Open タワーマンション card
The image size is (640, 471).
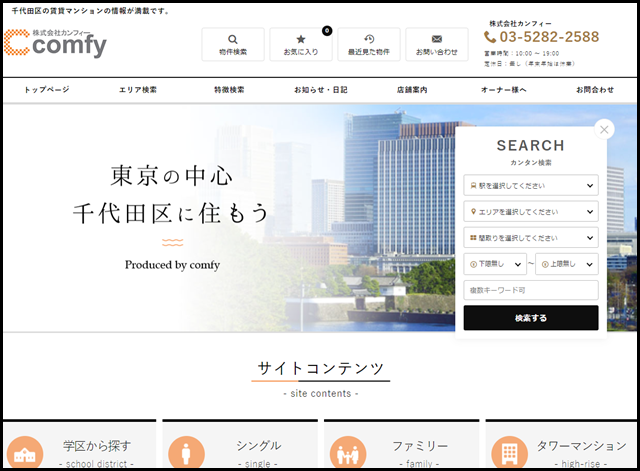click(561, 444)
